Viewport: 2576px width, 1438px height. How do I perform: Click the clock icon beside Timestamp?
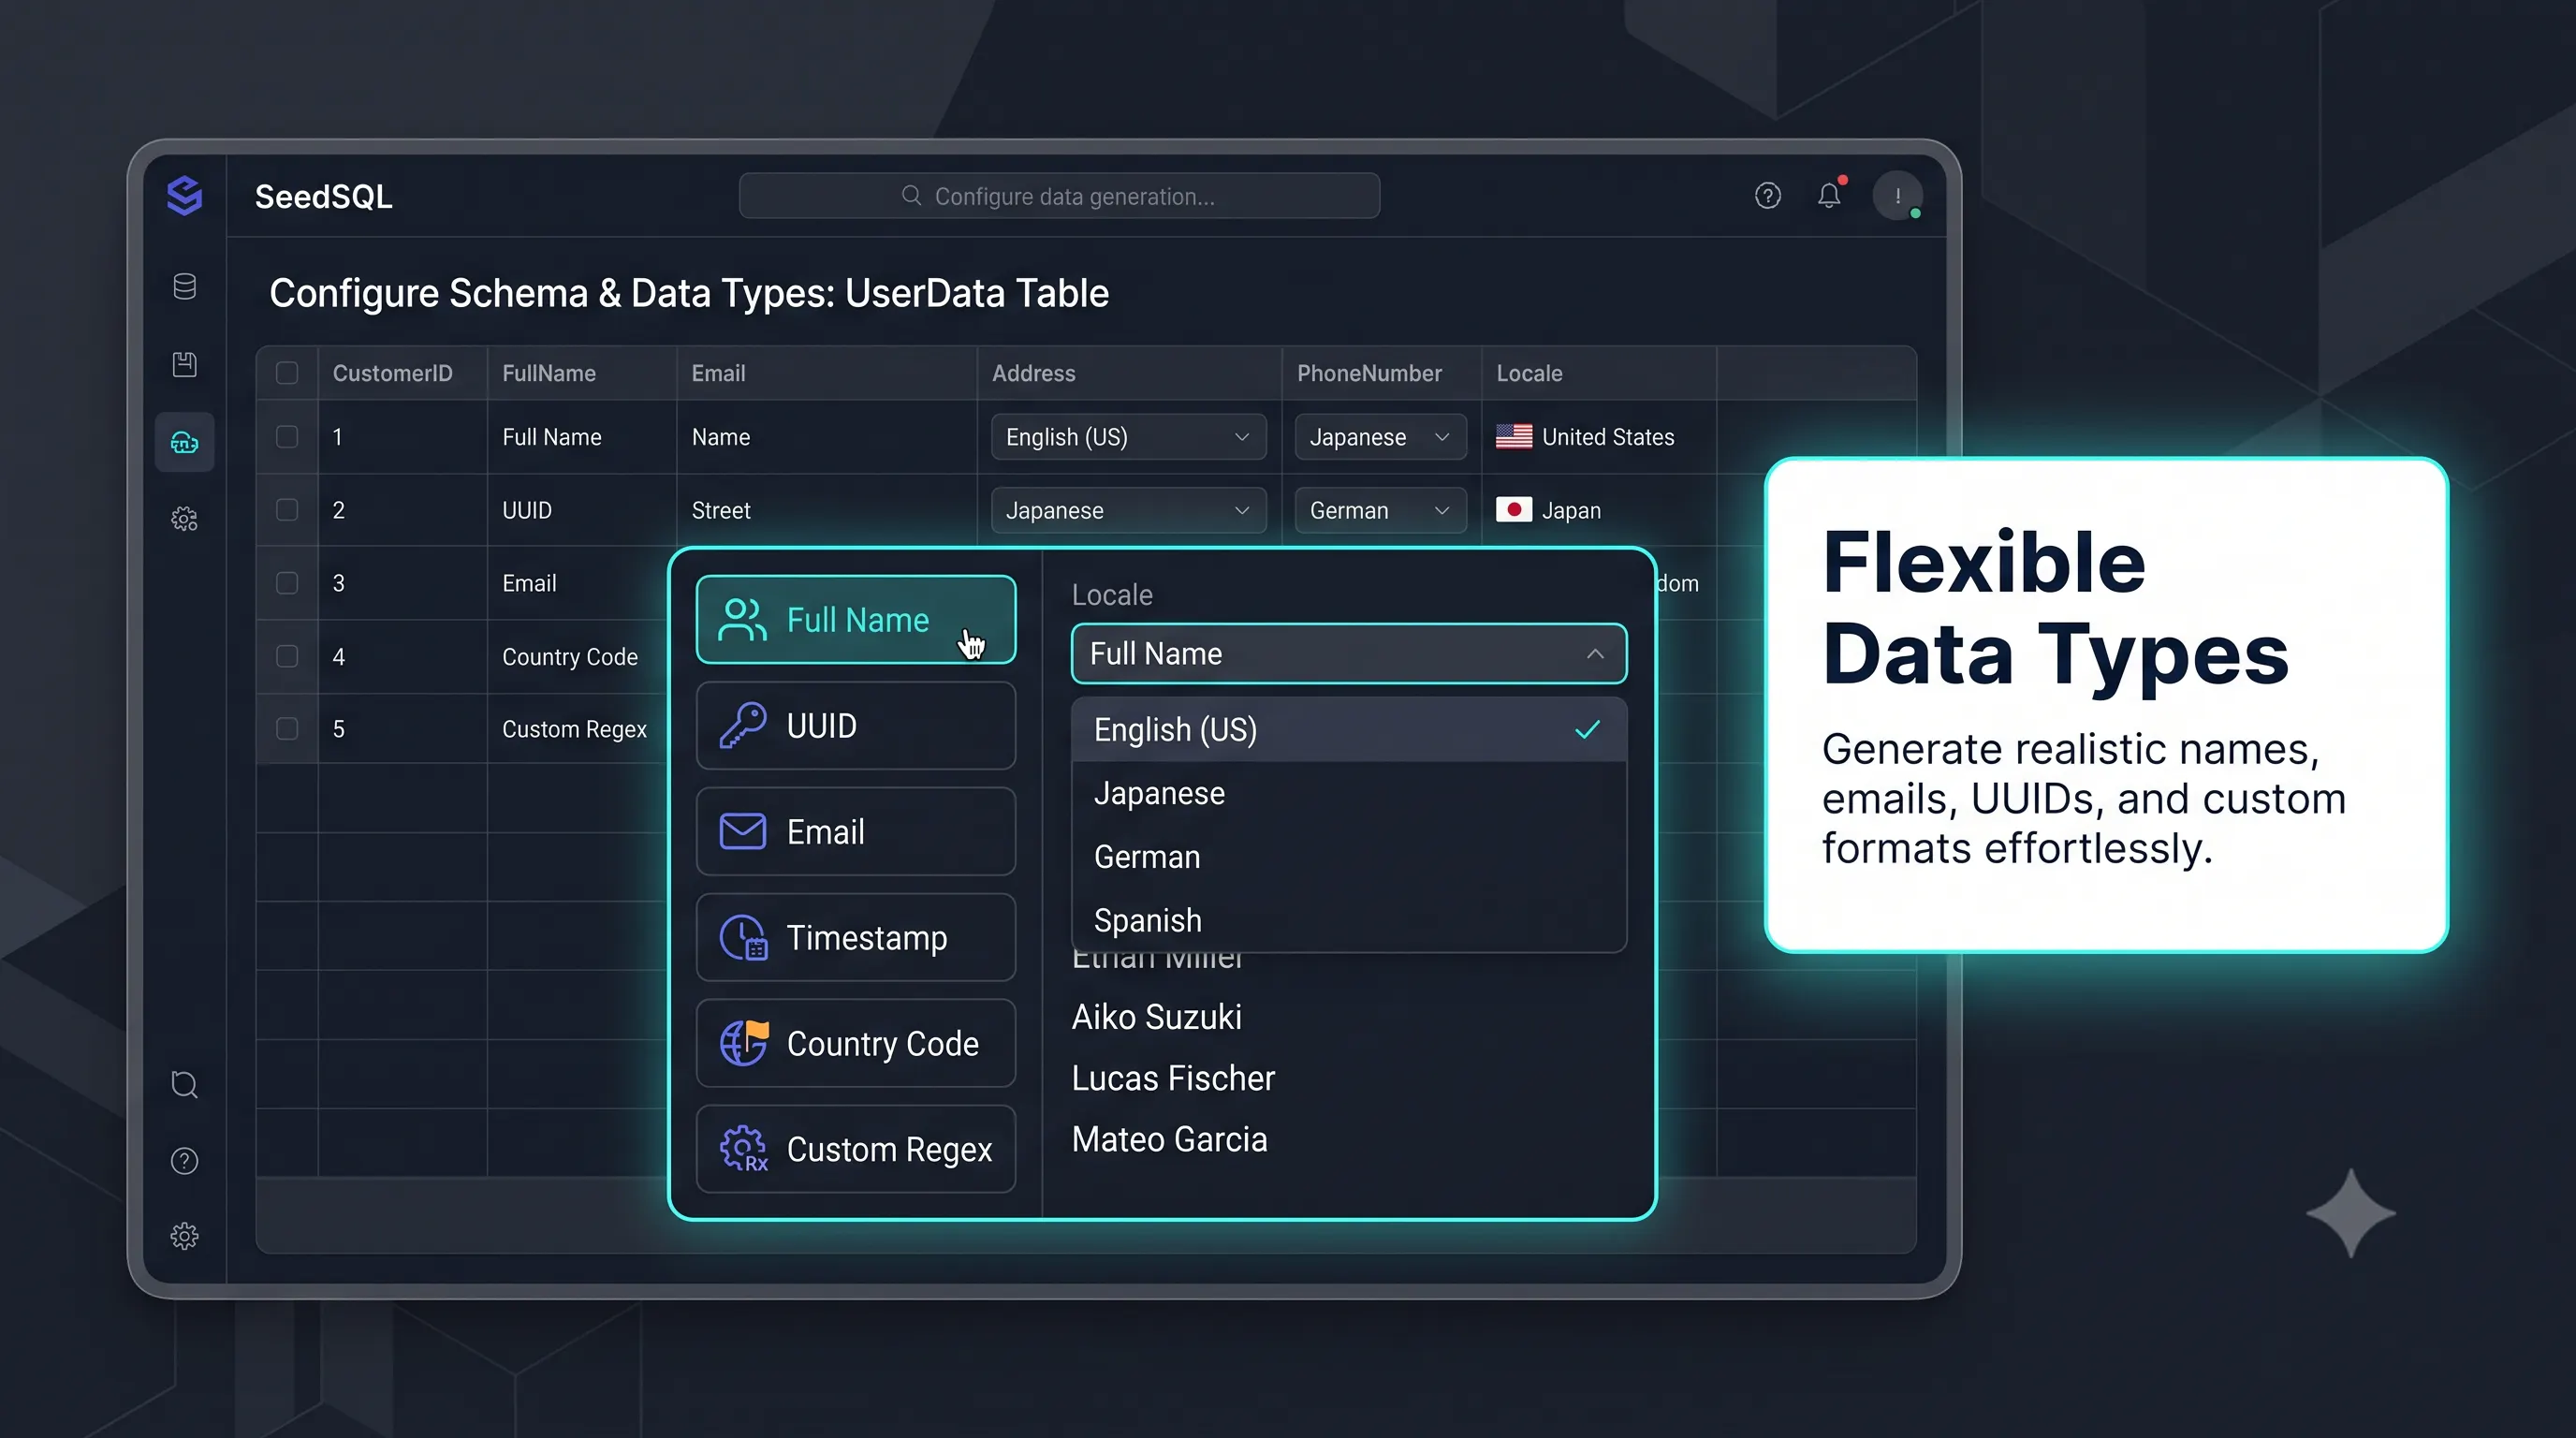743,937
